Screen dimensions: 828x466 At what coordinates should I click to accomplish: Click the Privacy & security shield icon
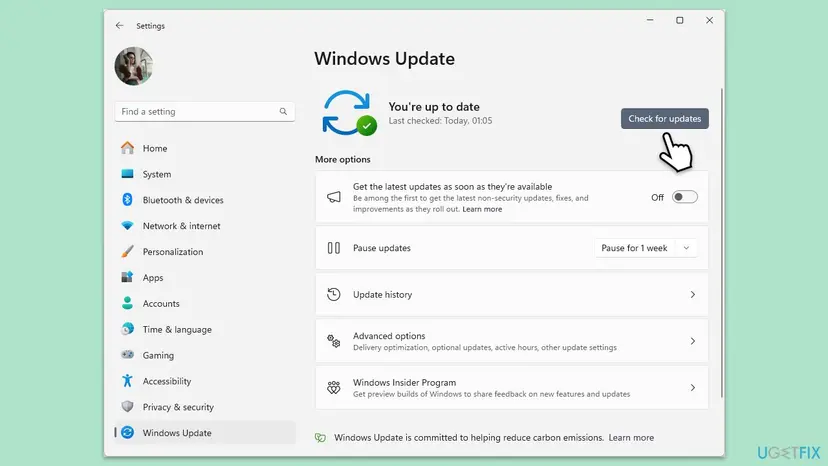point(127,406)
